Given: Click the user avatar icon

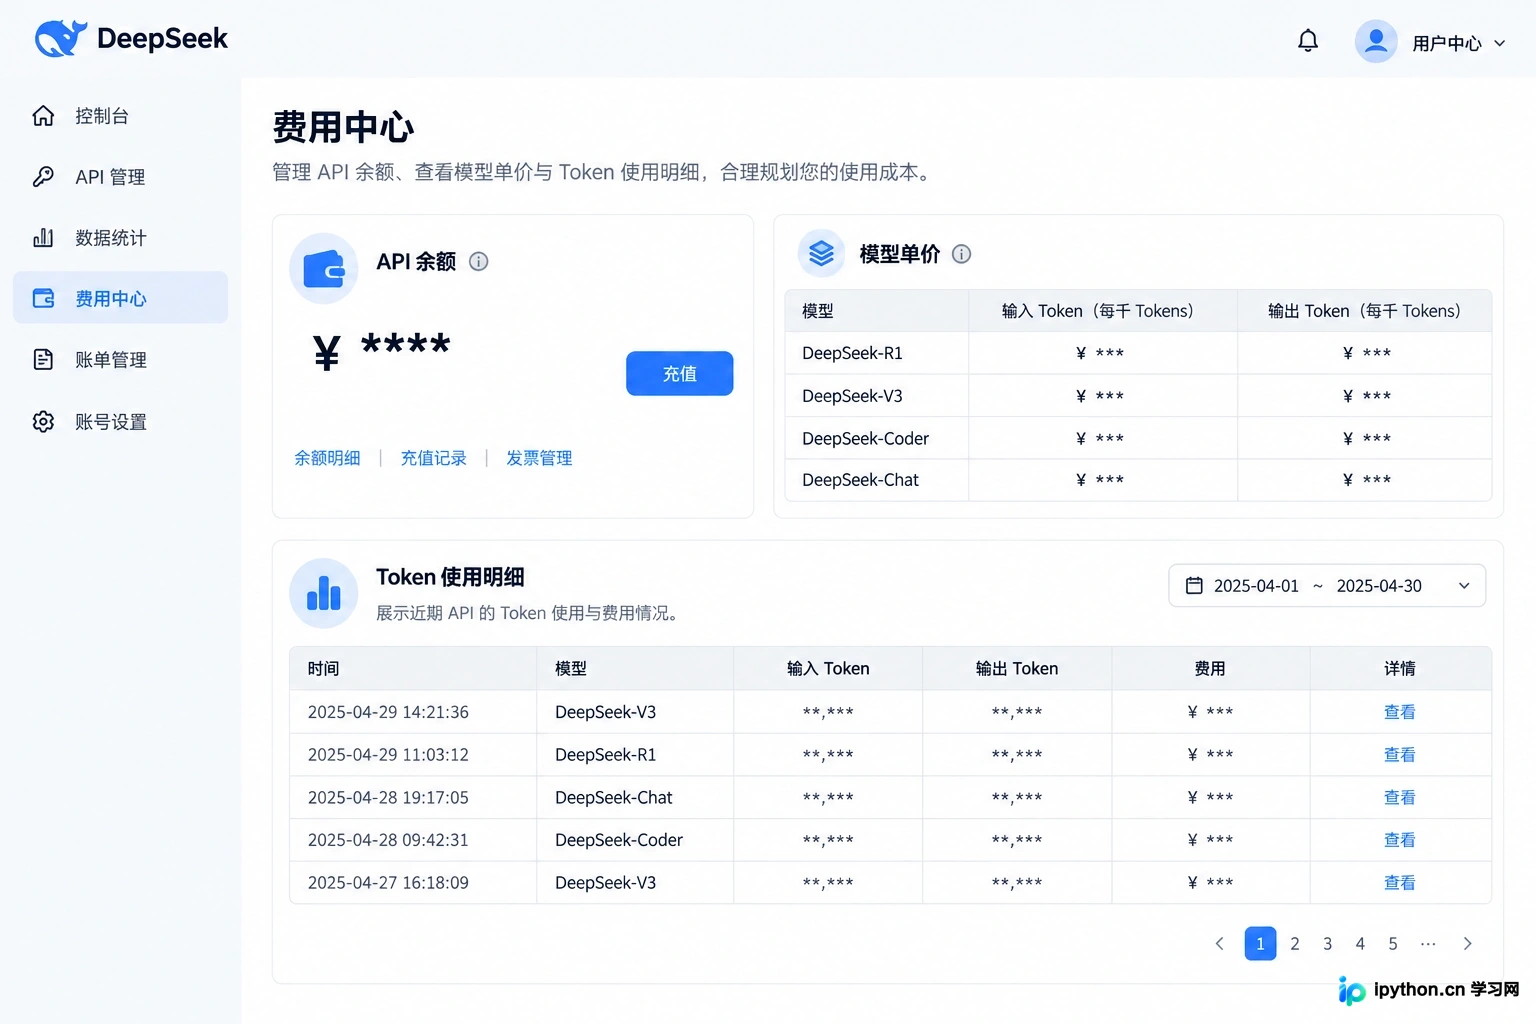Looking at the screenshot, I should tap(1376, 41).
